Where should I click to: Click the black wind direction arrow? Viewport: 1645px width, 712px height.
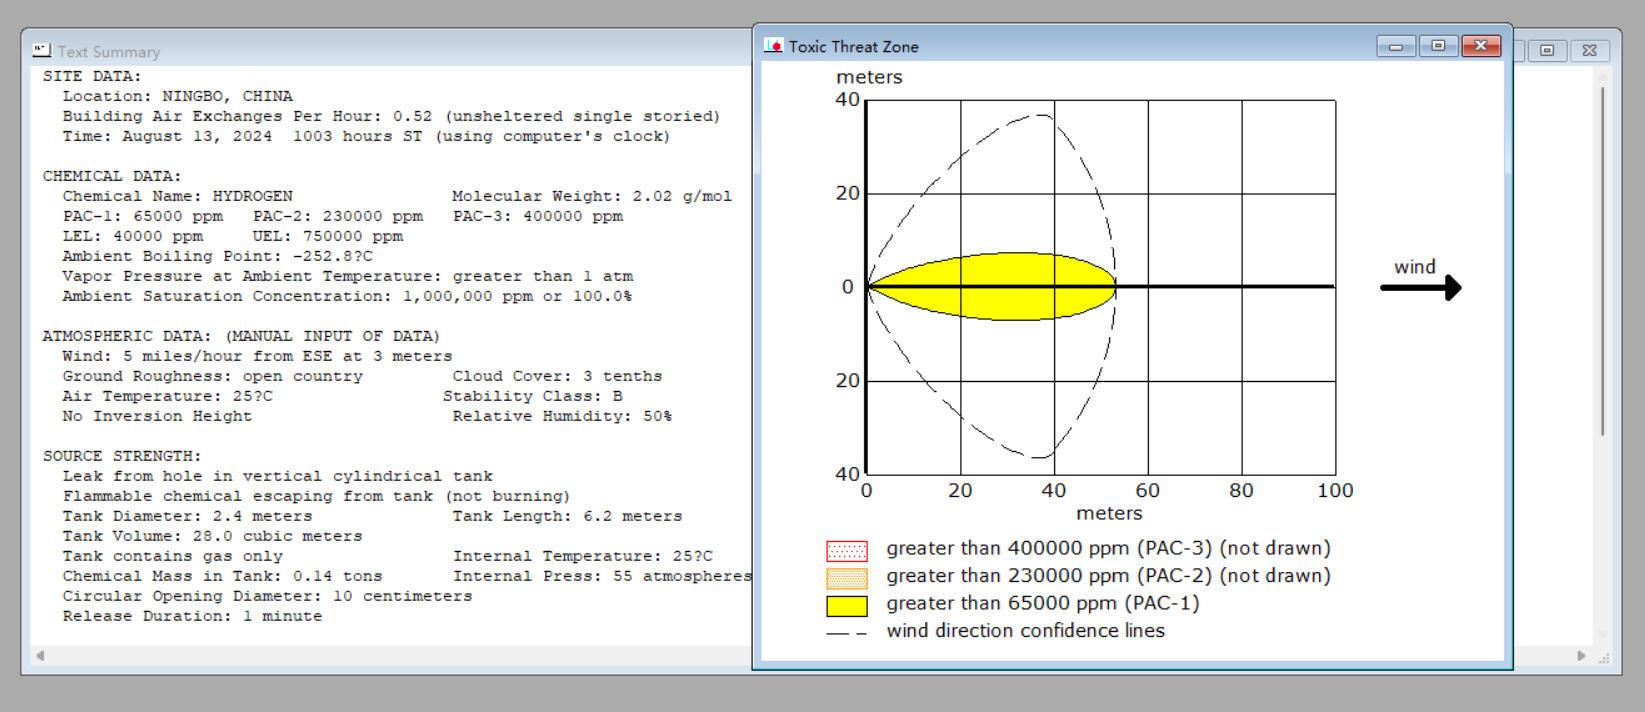[1421, 288]
